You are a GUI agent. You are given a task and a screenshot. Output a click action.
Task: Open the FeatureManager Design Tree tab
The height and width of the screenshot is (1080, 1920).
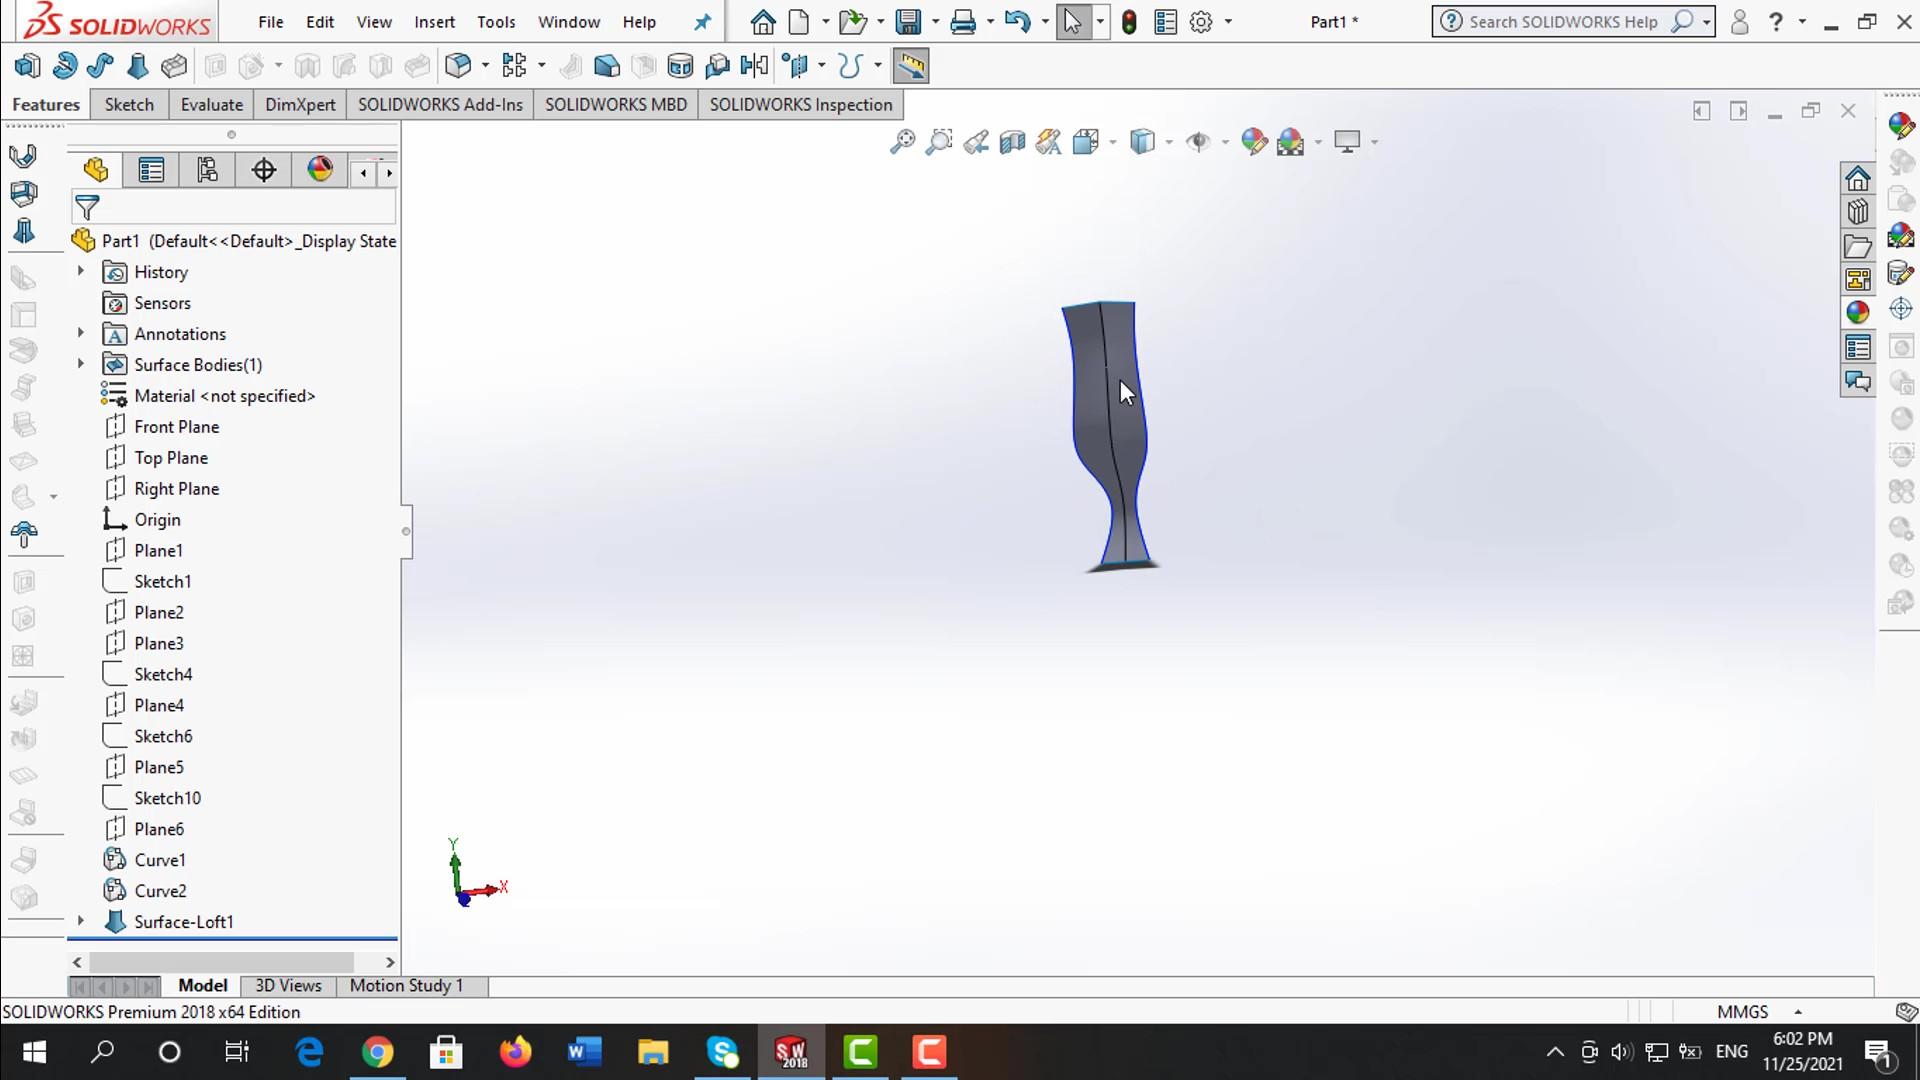click(x=96, y=170)
